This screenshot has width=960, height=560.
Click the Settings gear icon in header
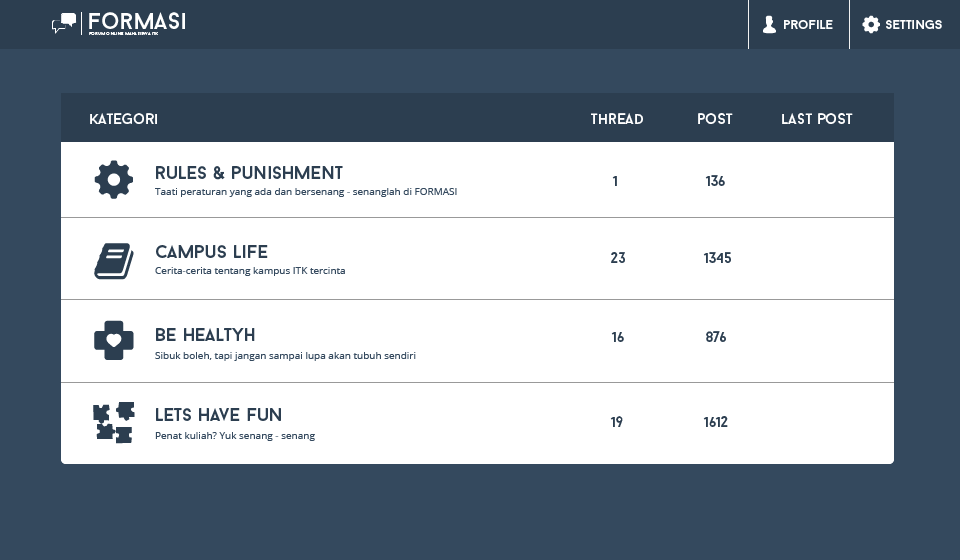pos(871,25)
